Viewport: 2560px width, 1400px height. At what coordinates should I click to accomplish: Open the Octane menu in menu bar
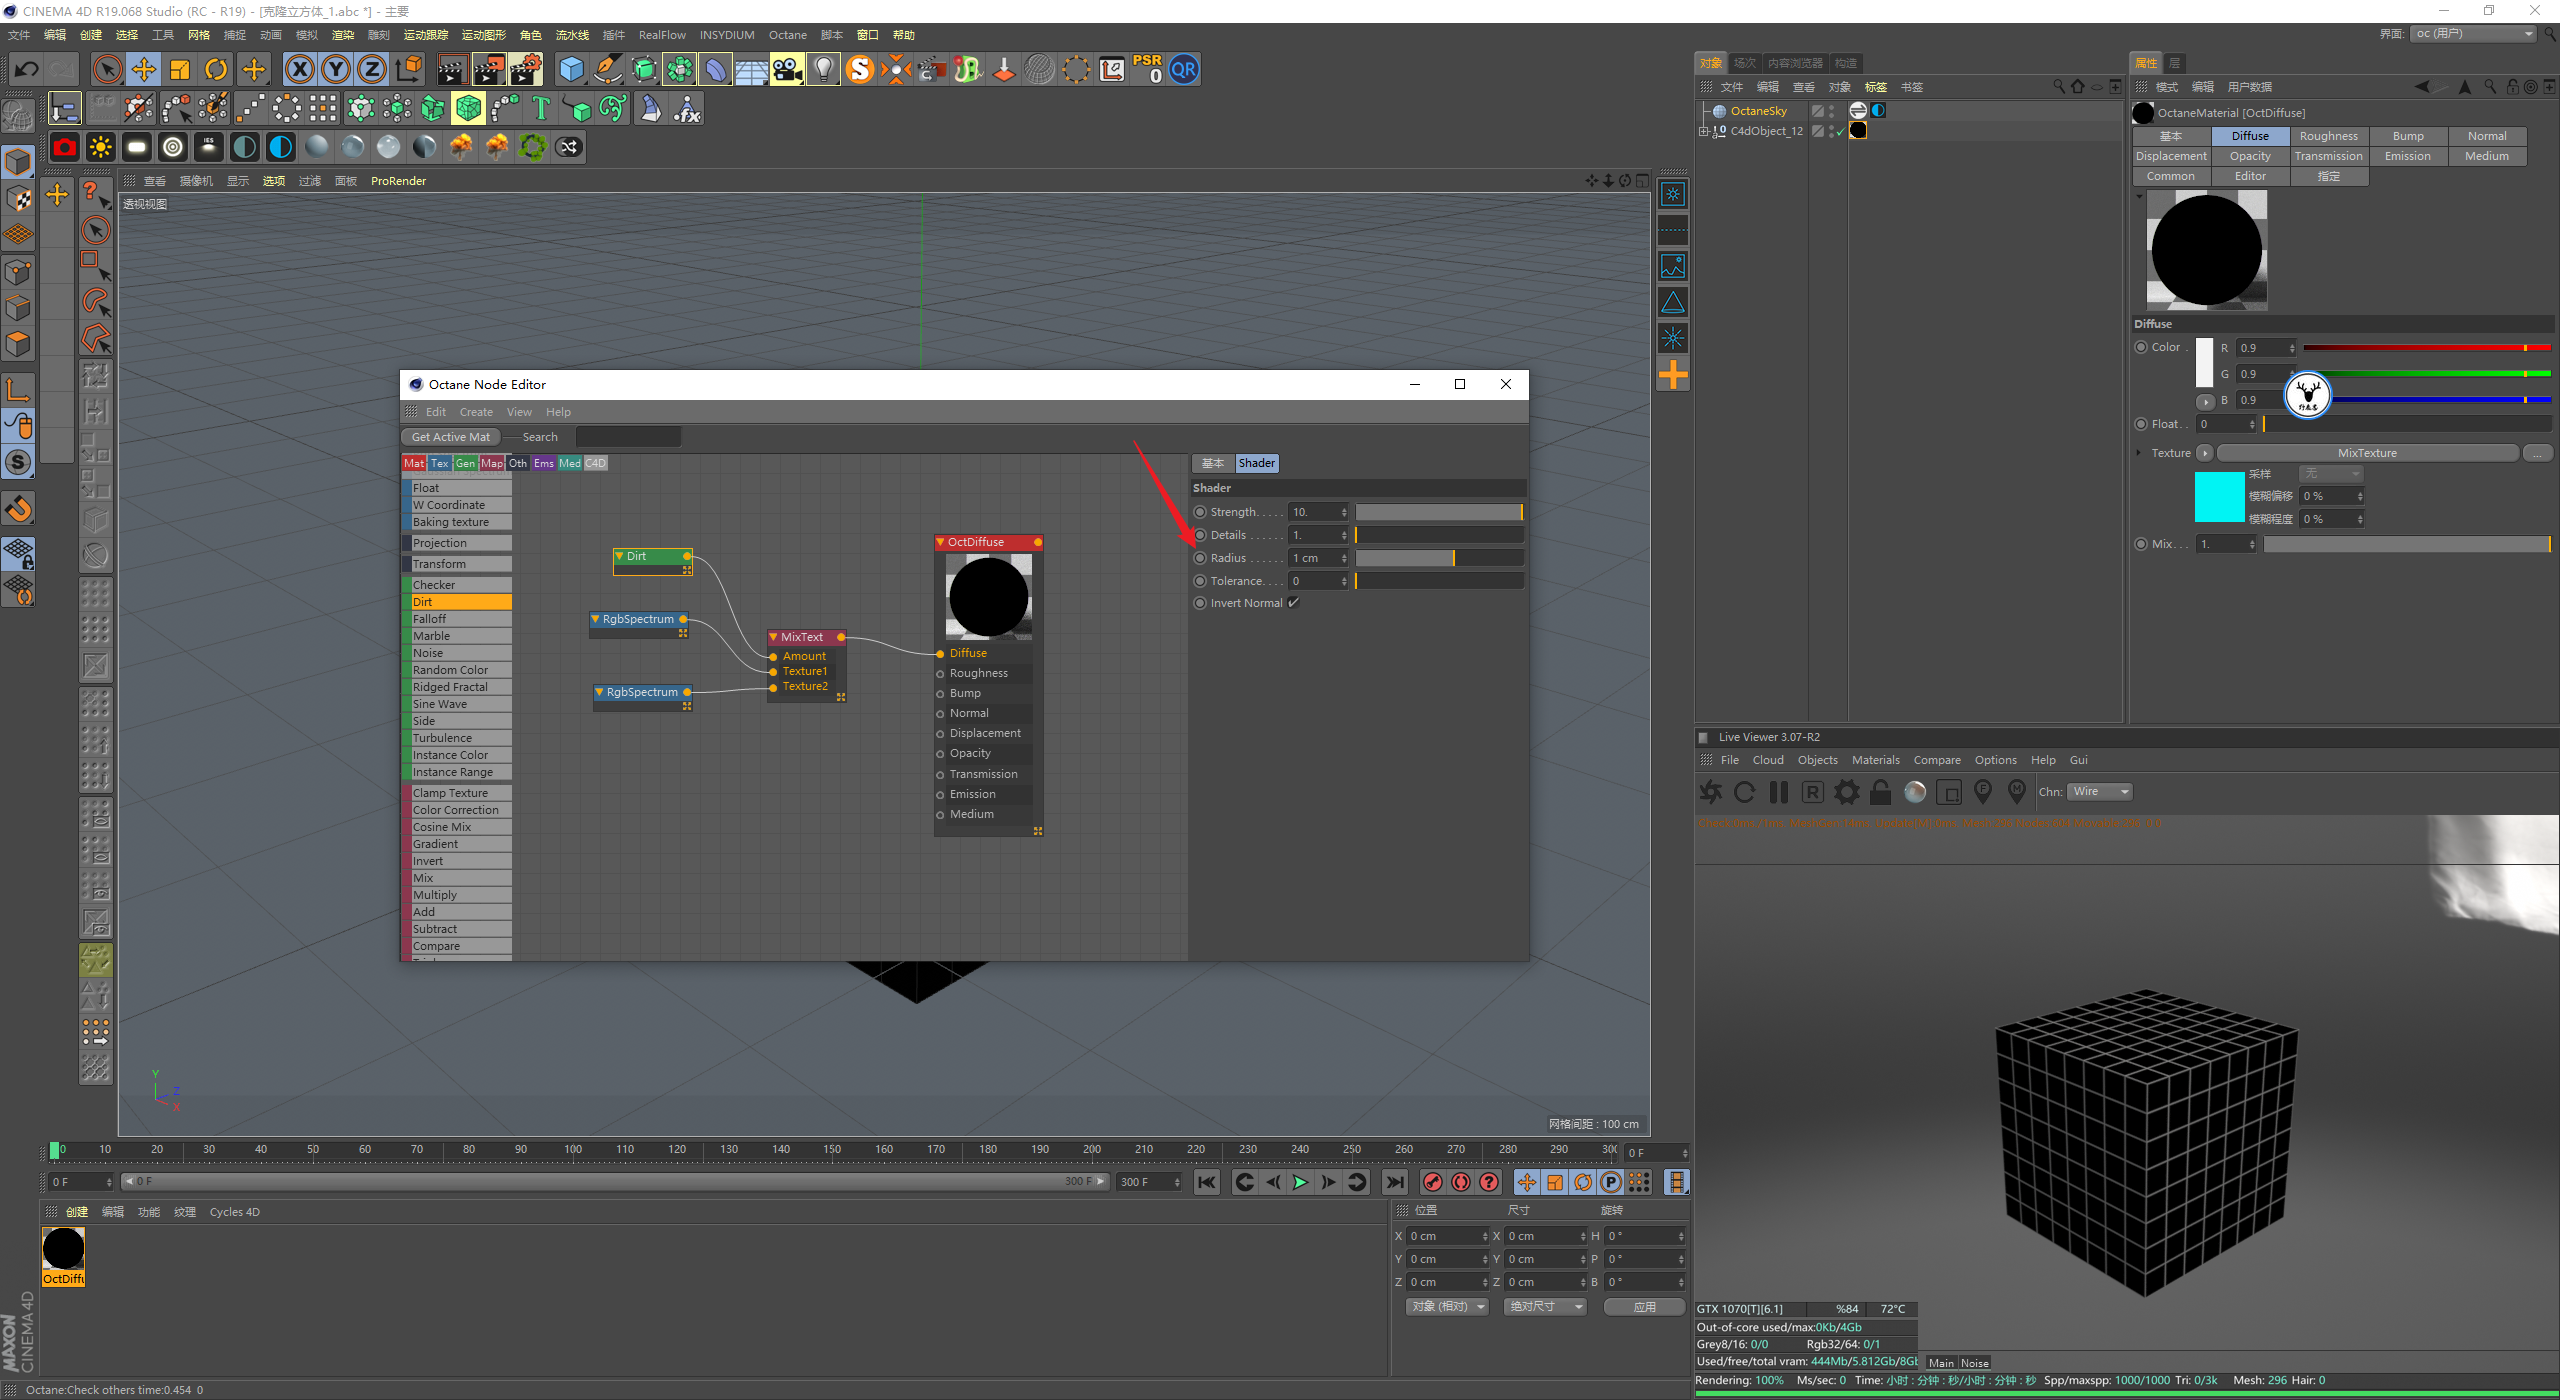click(x=787, y=35)
